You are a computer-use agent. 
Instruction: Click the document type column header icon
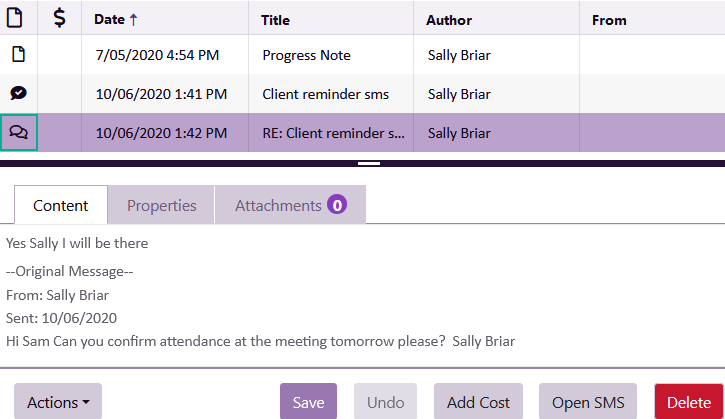[x=18, y=18]
